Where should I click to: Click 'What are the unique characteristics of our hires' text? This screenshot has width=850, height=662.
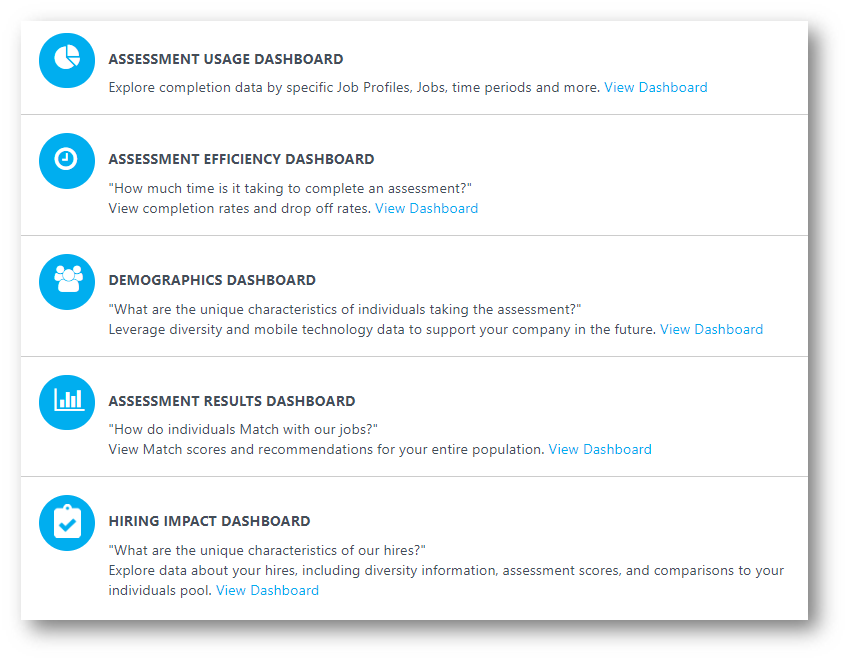pos(267,550)
